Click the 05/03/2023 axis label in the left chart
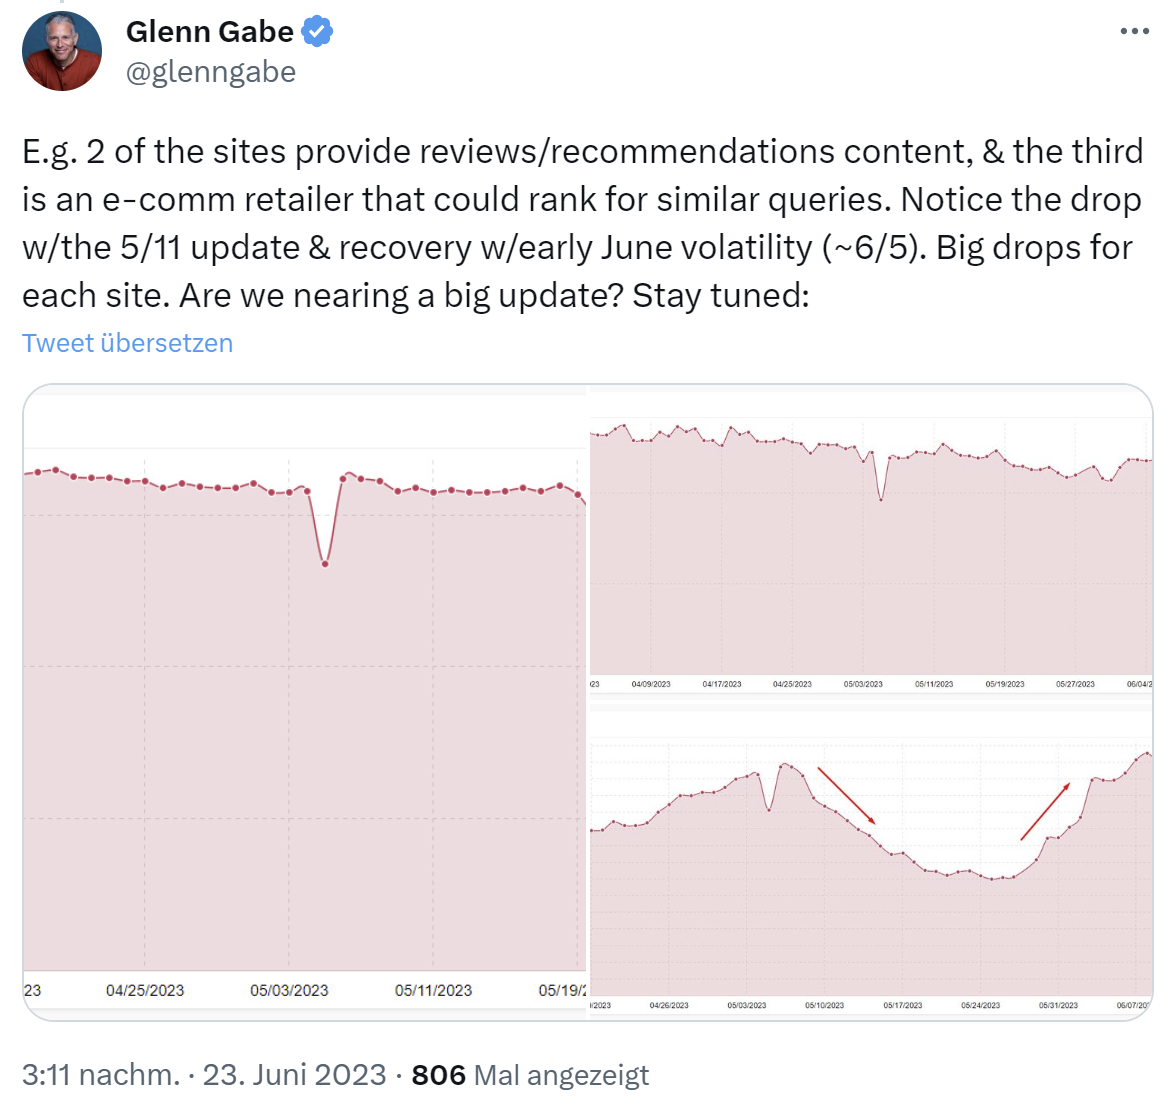 (289, 990)
